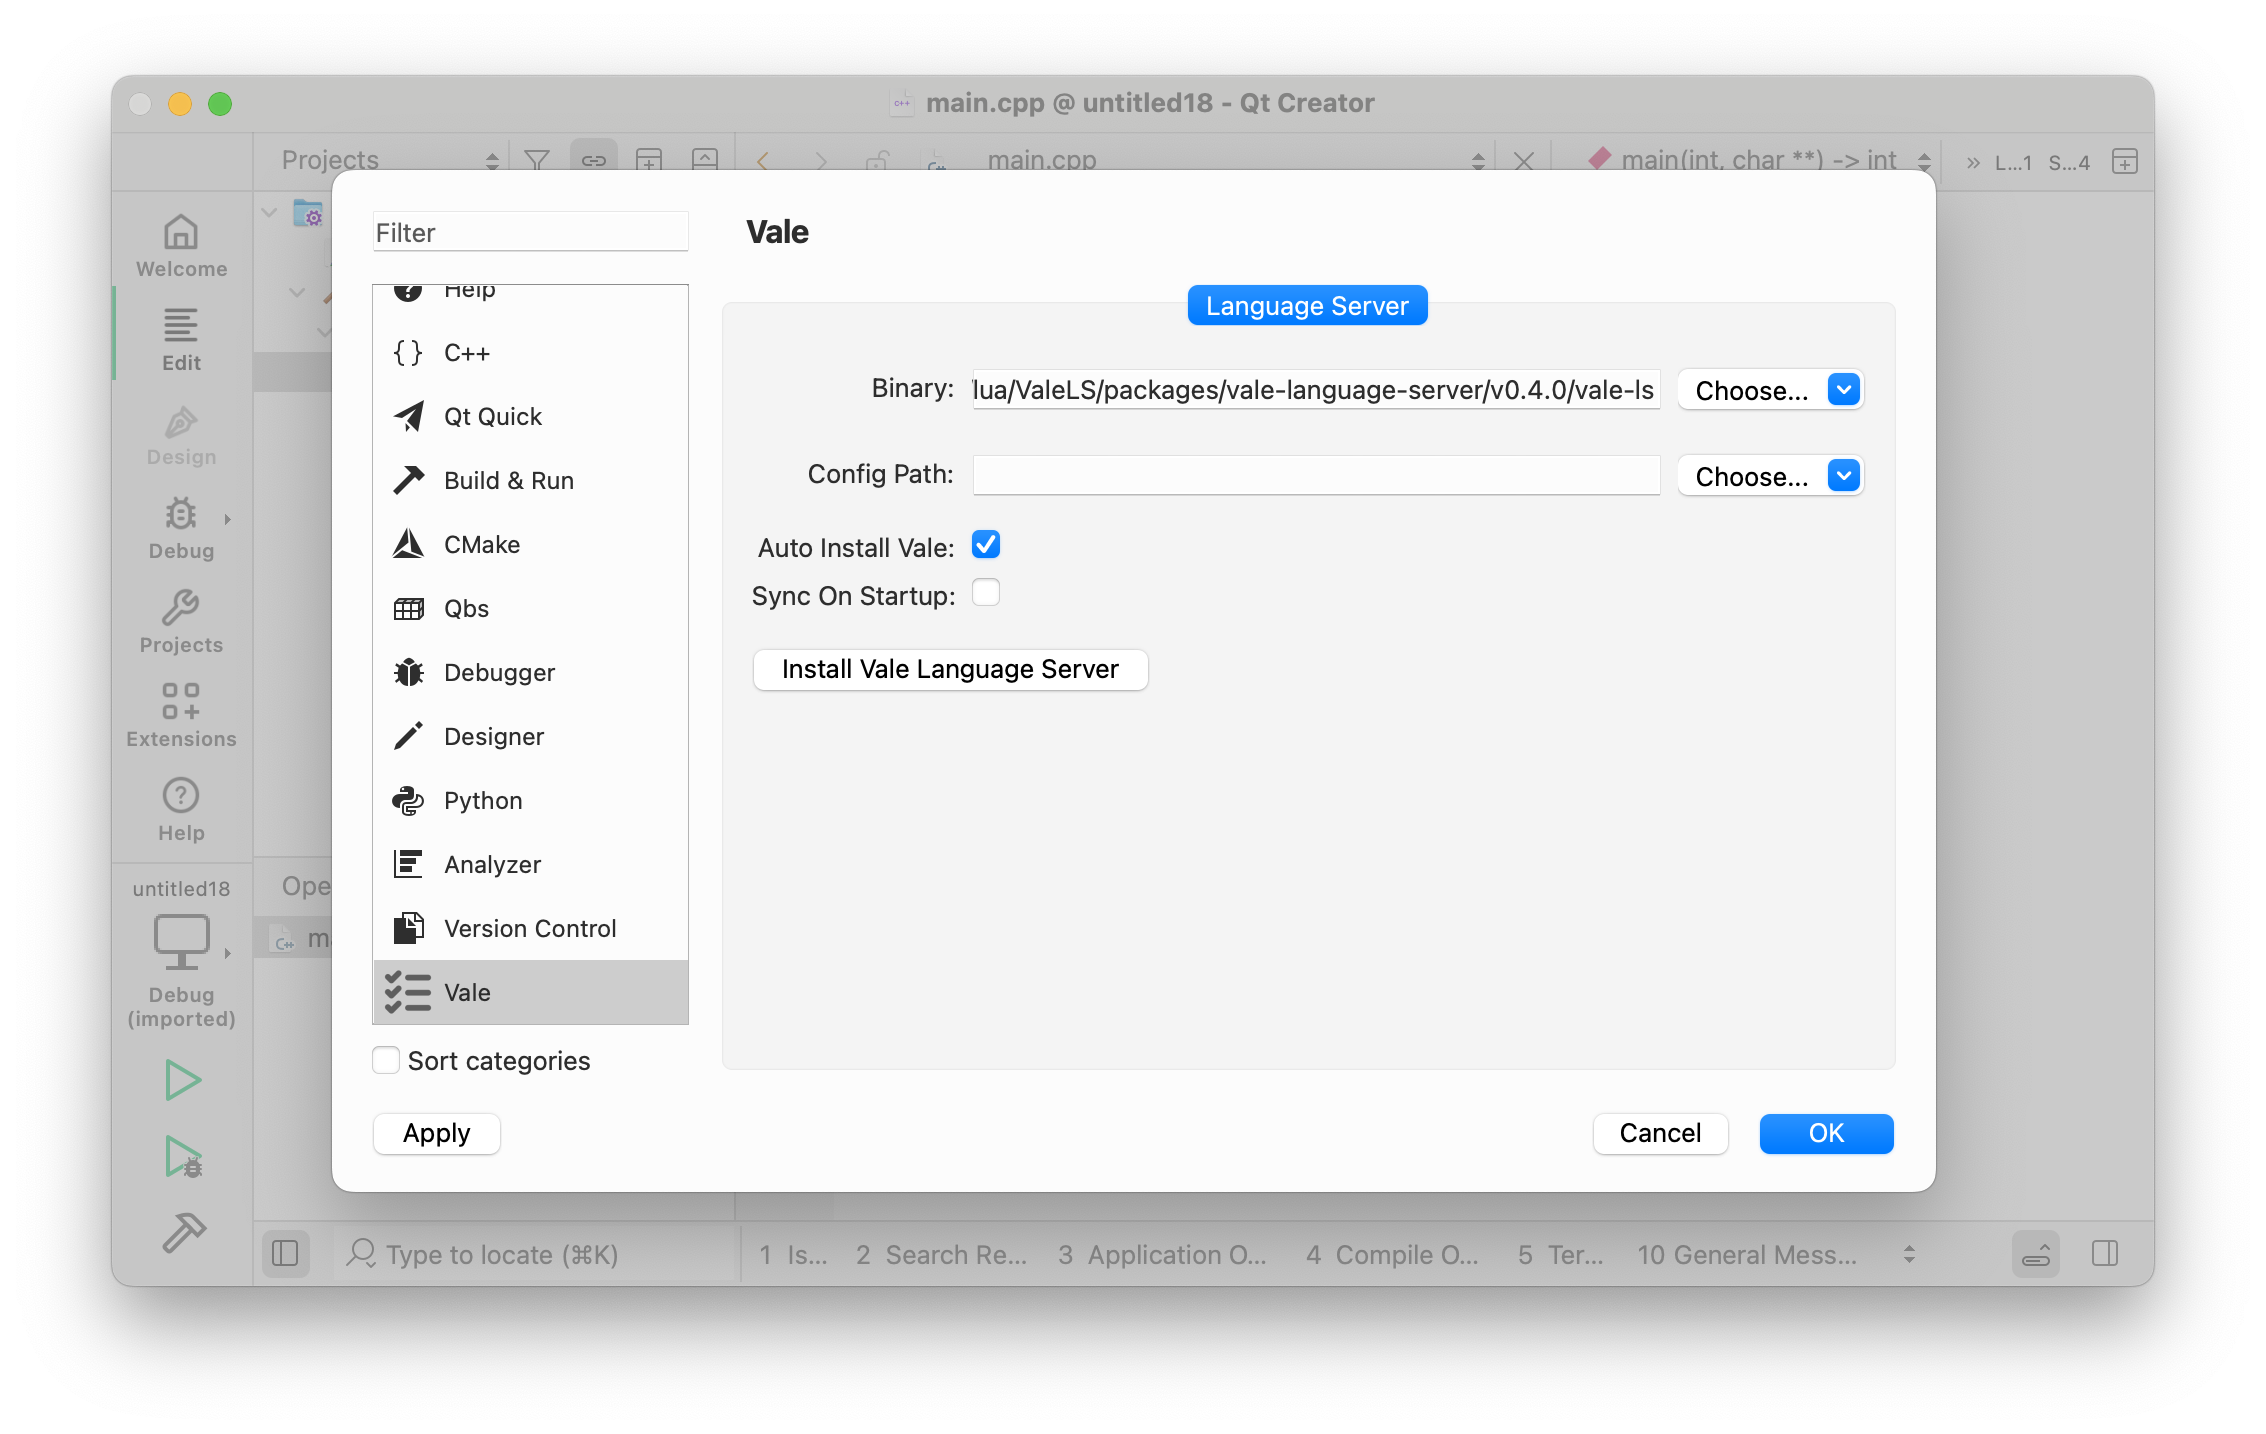Select the Qbs category icon
Viewport: 2266px width, 1434px height.
[x=408, y=608]
